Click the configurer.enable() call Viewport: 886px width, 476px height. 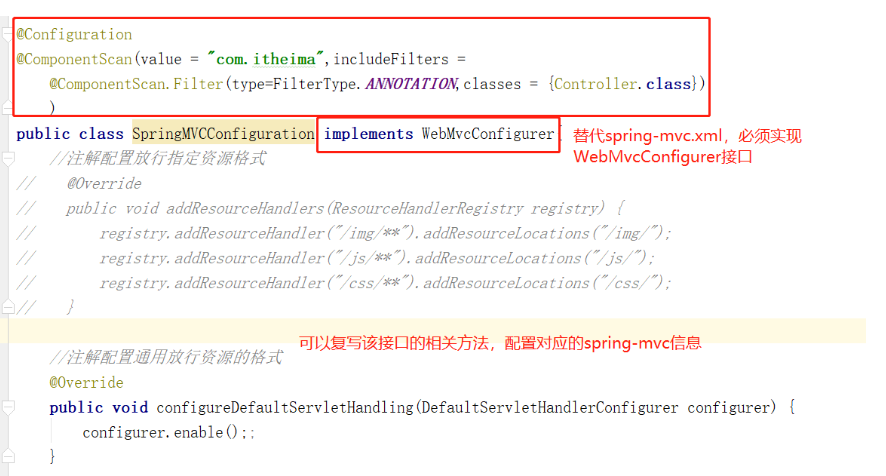coord(160,432)
